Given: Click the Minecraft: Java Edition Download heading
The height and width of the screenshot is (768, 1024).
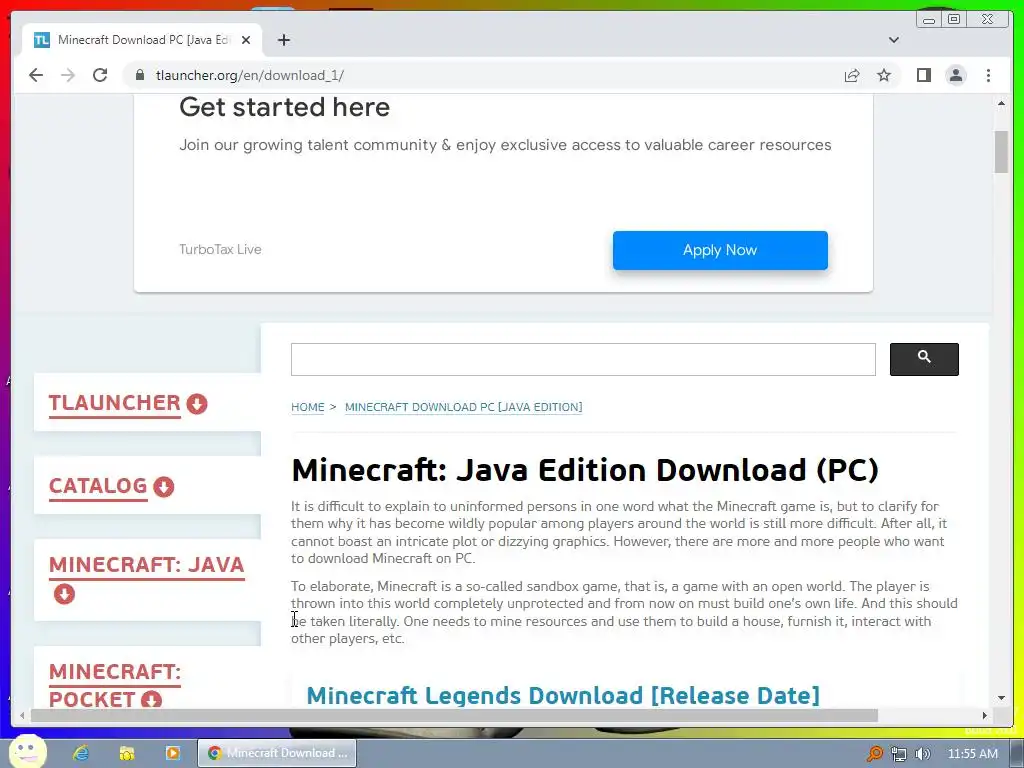Looking at the screenshot, I should 585,470.
